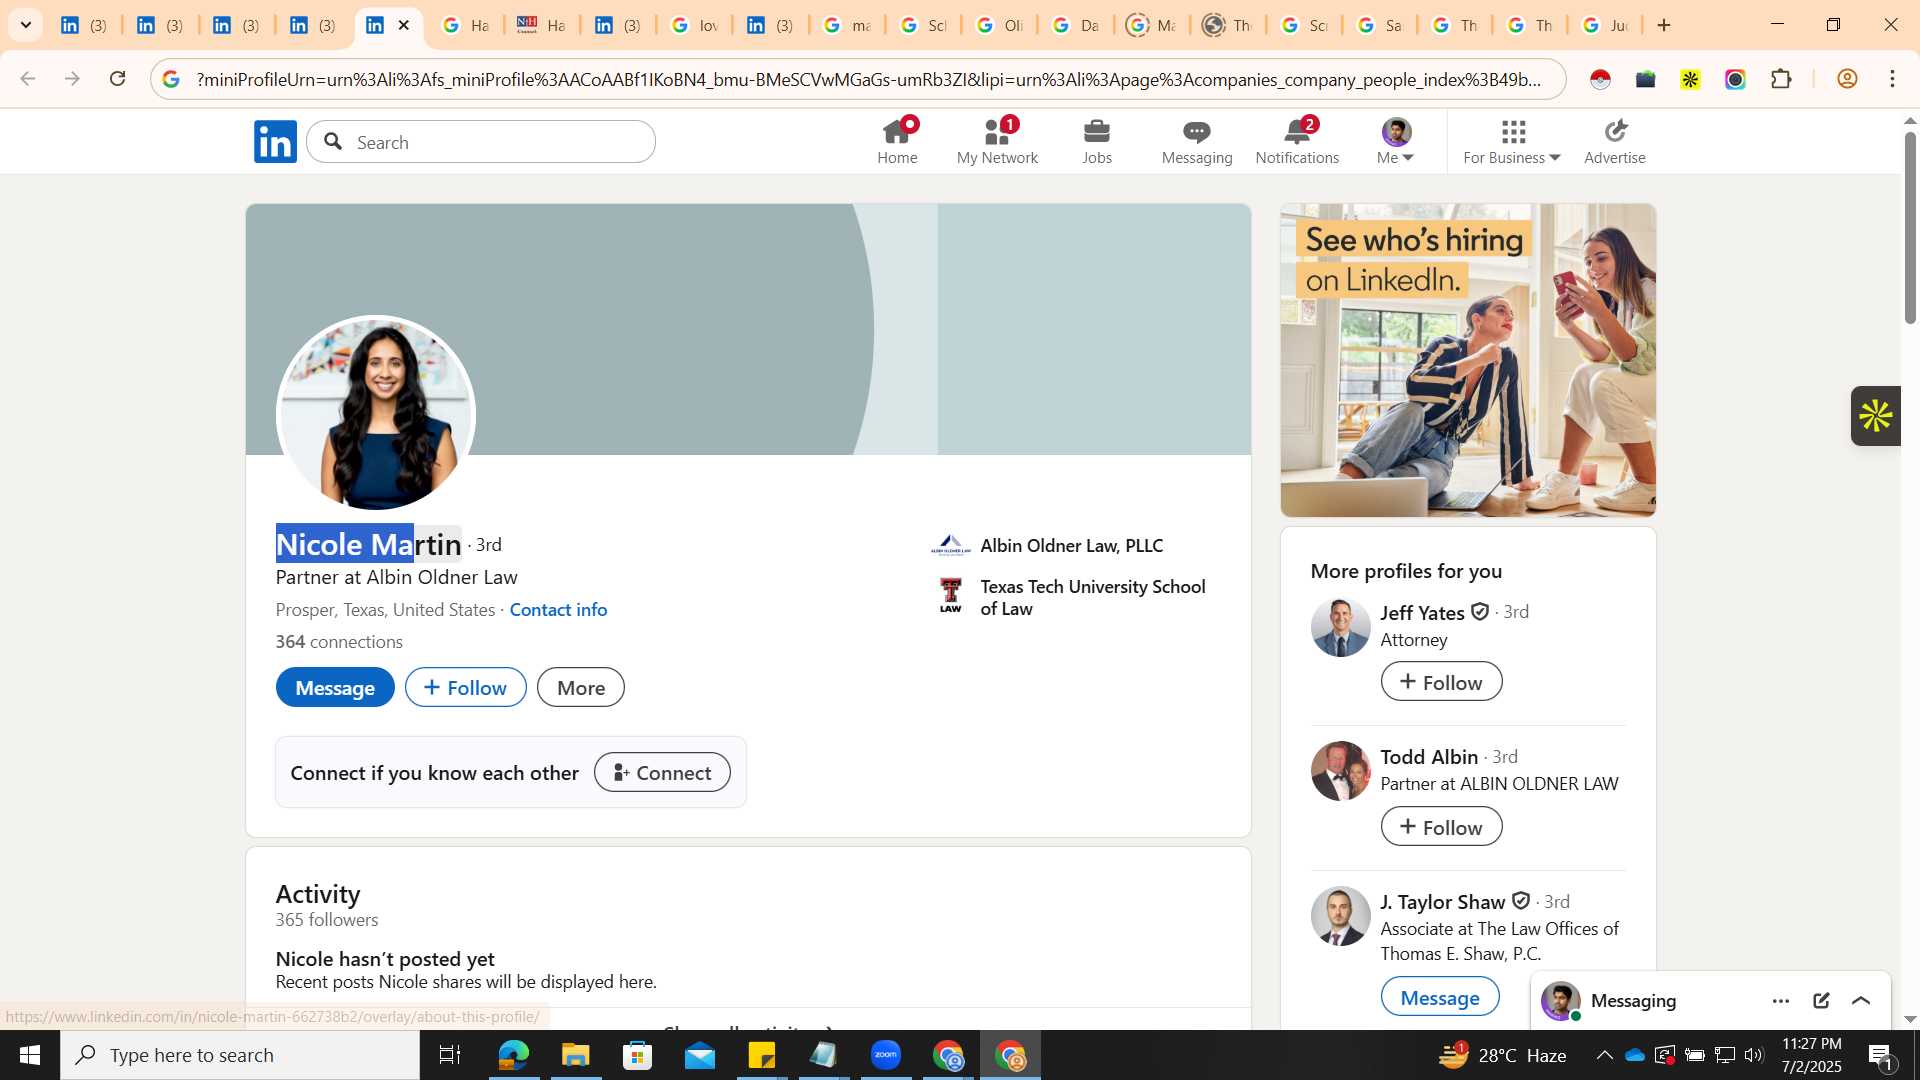
Task: Focus the LinkedIn Search field
Action: coord(481,142)
